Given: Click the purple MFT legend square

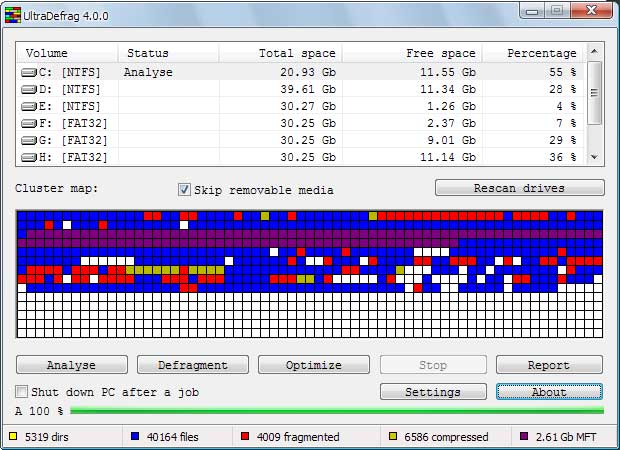Looking at the screenshot, I should pos(524,436).
